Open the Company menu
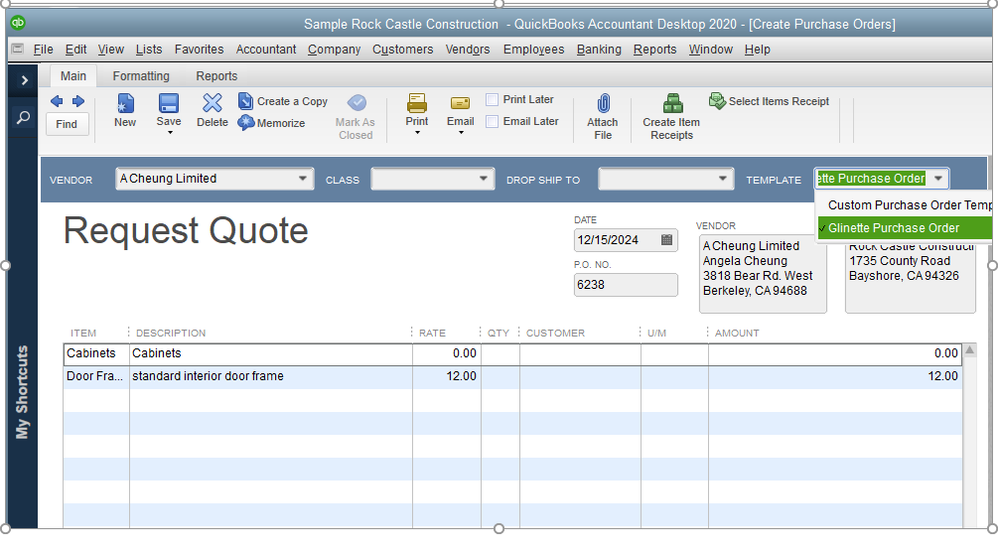This screenshot has width=999, height=536. (x=334, y=49)
